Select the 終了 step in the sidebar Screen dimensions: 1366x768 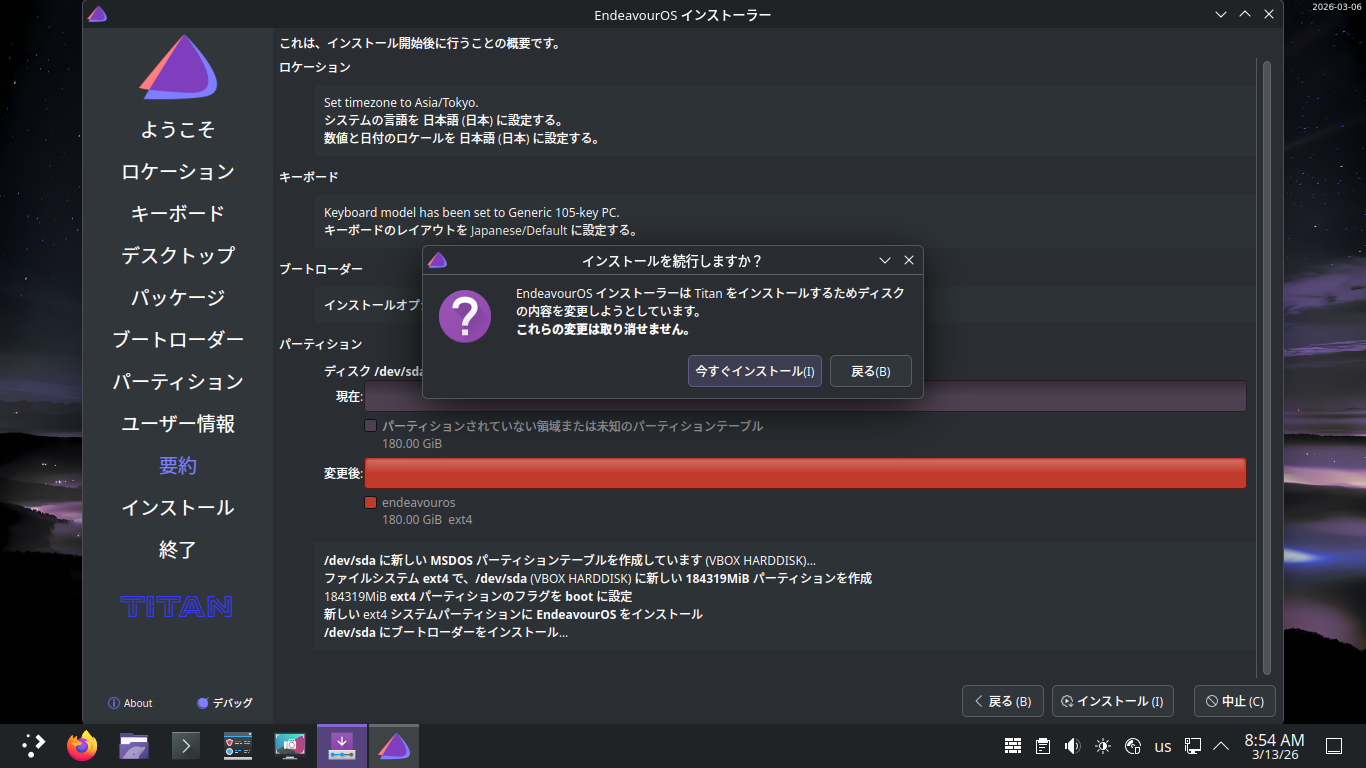click(x=178, y=550)
